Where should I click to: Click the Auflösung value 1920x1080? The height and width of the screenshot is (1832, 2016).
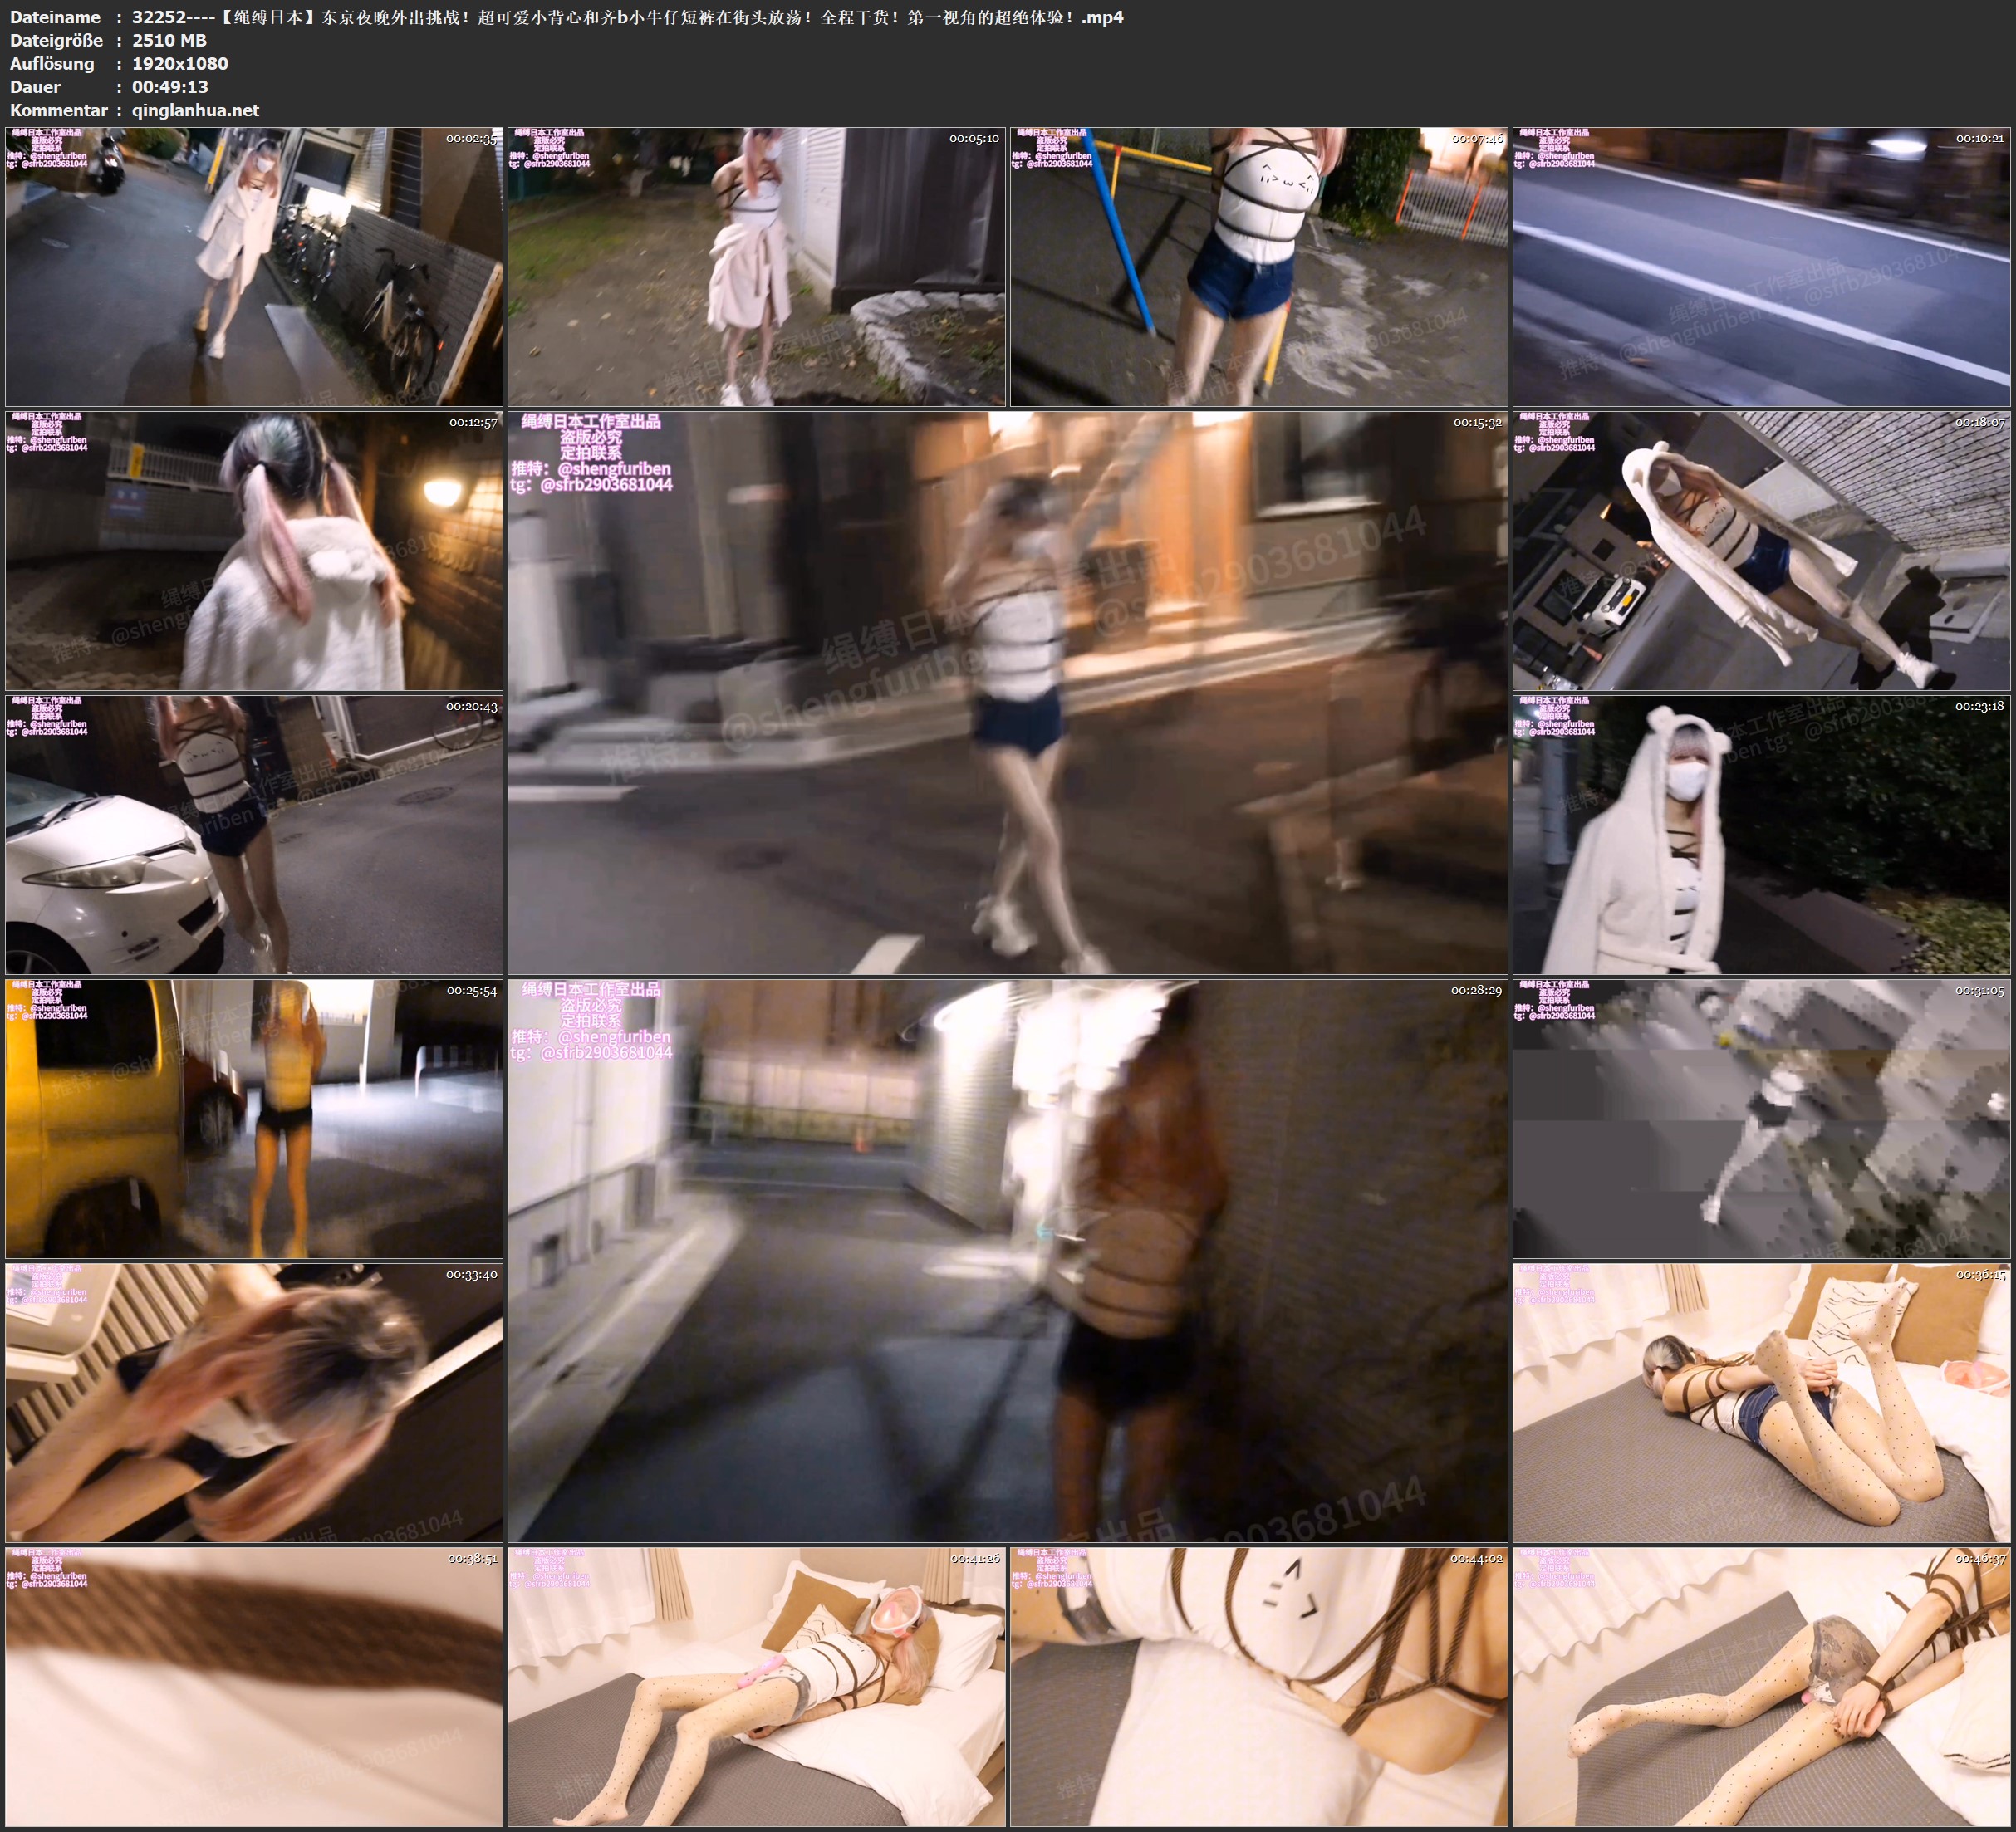coord(180,63)
